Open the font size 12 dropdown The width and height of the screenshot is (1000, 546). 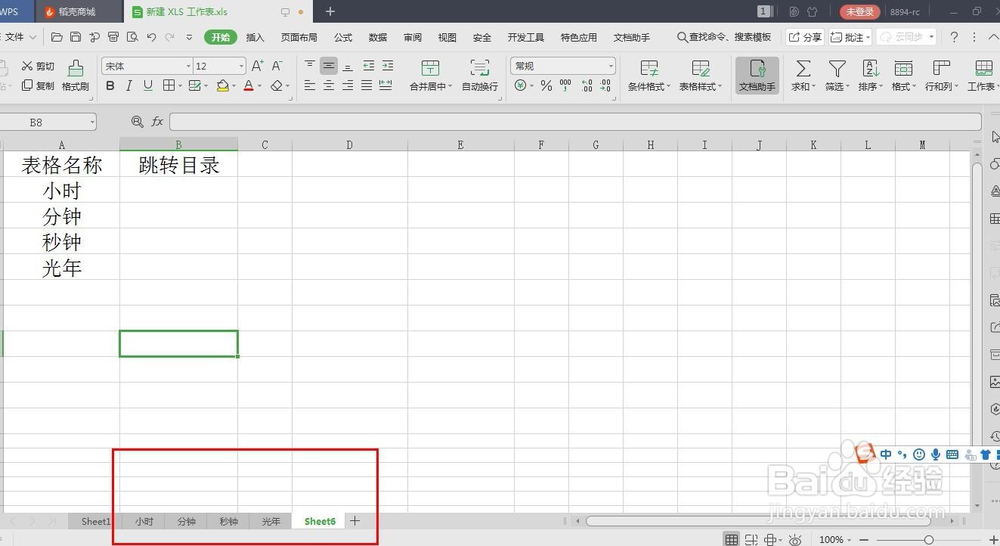pyautogui.click(x=241, y=66)
